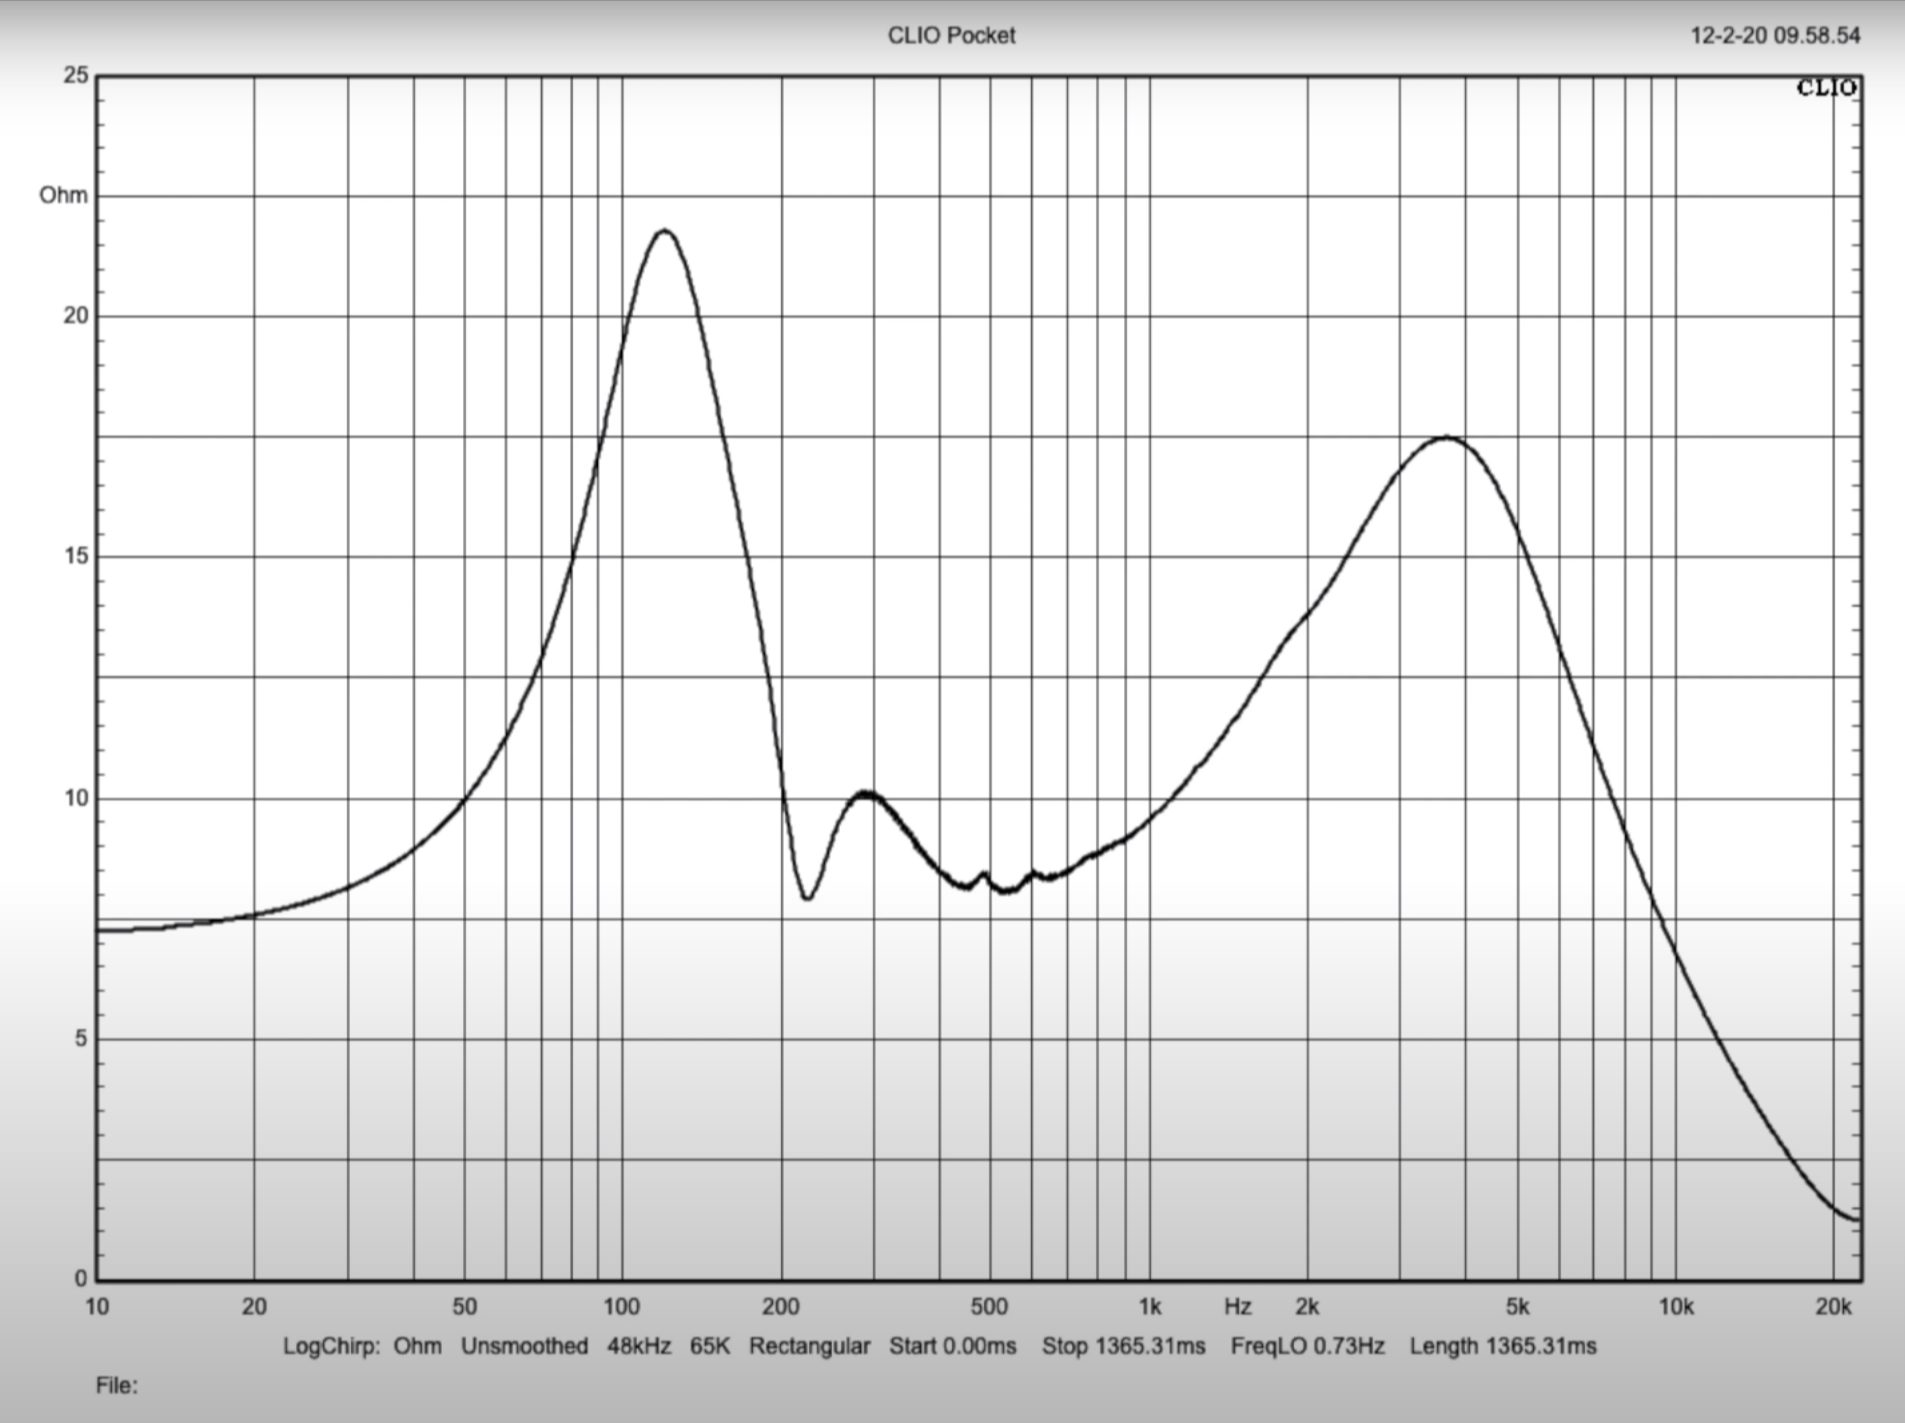Screen dimensions: 1905x1423
Task: Click the Start 0.00ms text
Action: coord(953,1346)
